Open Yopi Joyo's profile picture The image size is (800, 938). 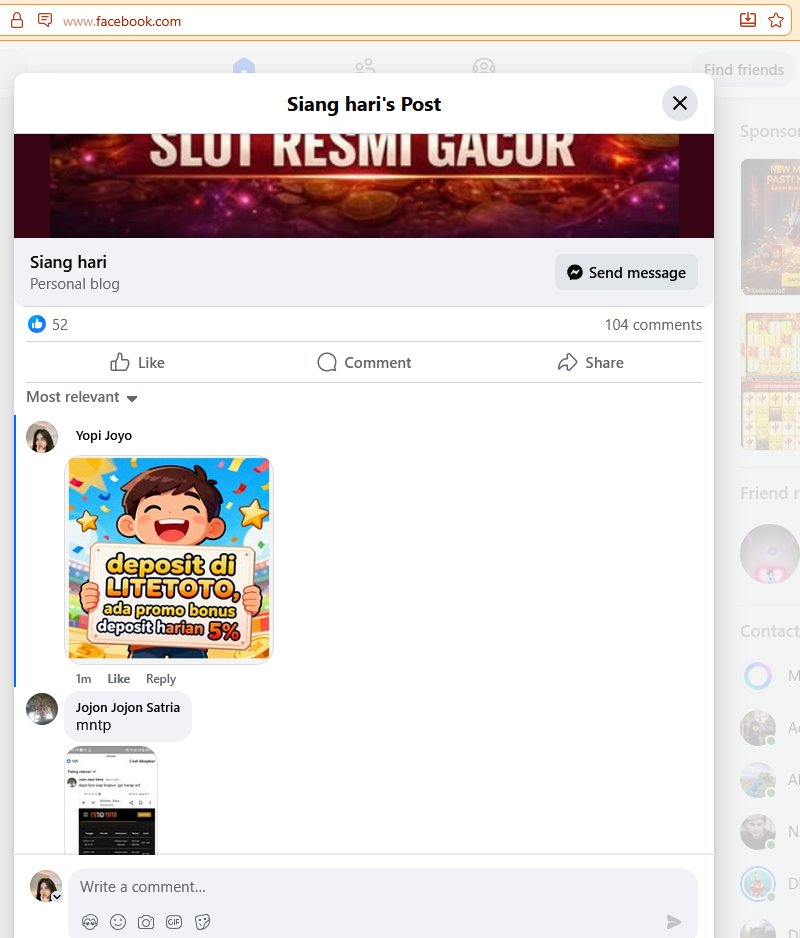42,437
